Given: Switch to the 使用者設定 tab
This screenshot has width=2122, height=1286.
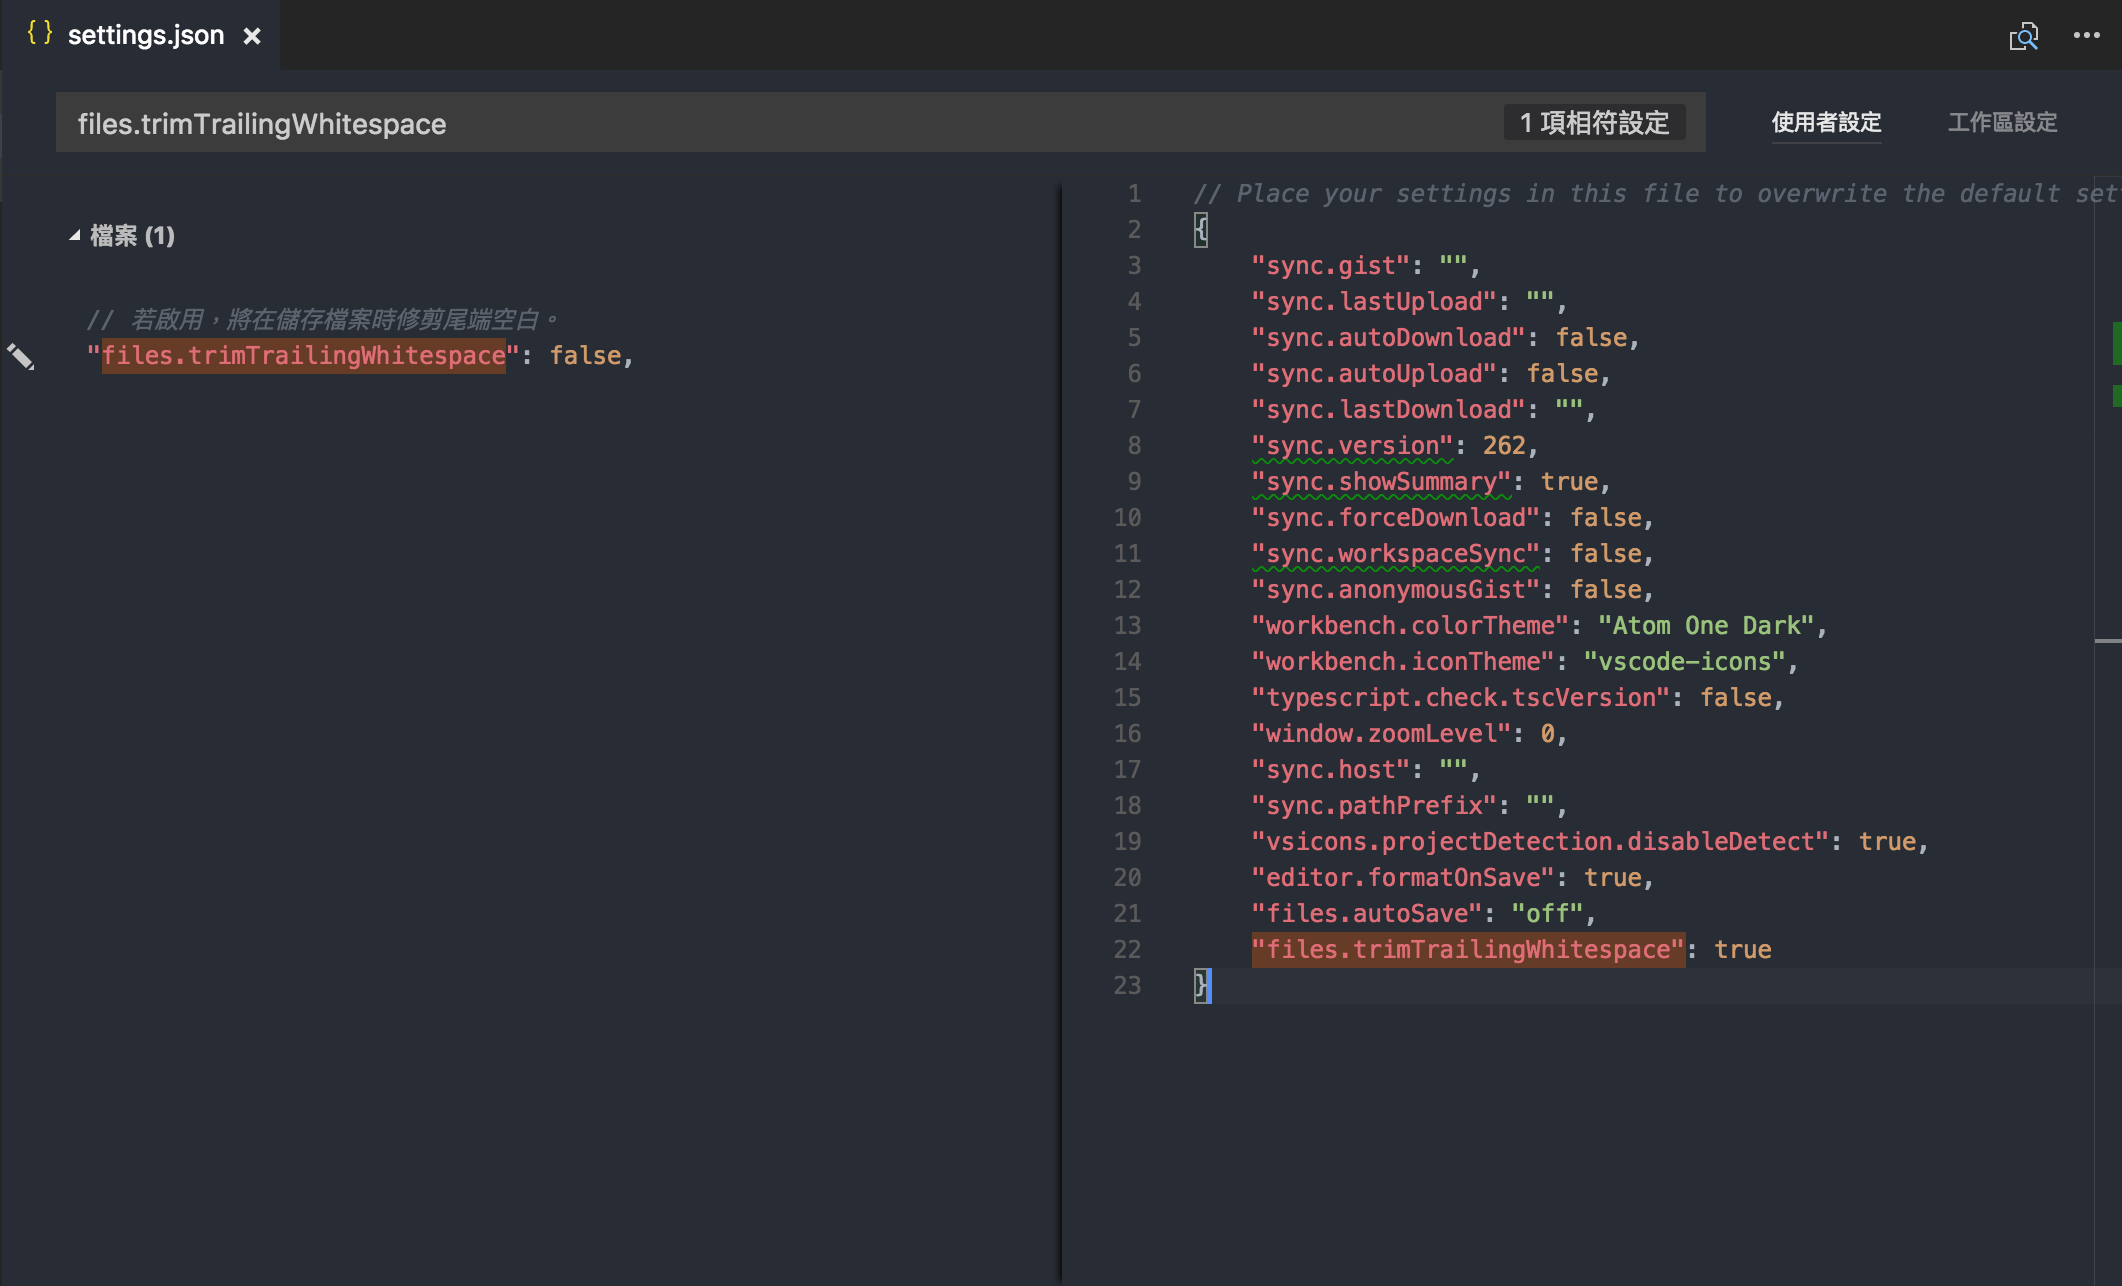Looking at the screenshot, I should (x=1826, y=122).
